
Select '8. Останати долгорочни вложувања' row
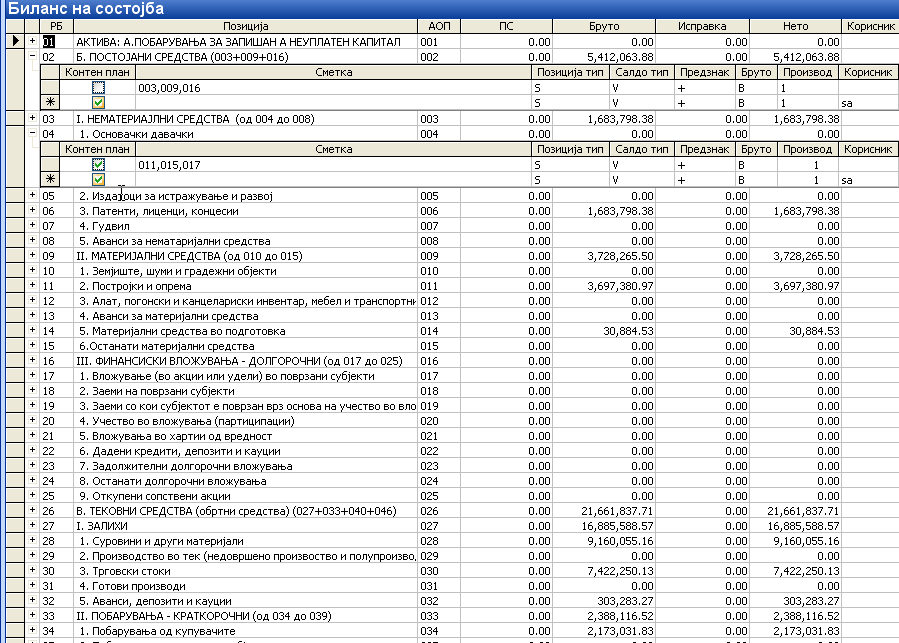[x=172, y=481]
